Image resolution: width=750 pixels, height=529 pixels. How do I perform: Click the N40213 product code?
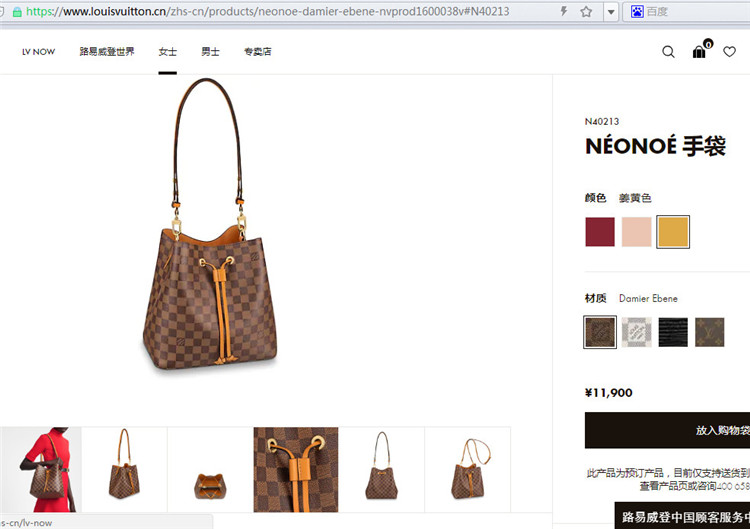click(602, 121)
